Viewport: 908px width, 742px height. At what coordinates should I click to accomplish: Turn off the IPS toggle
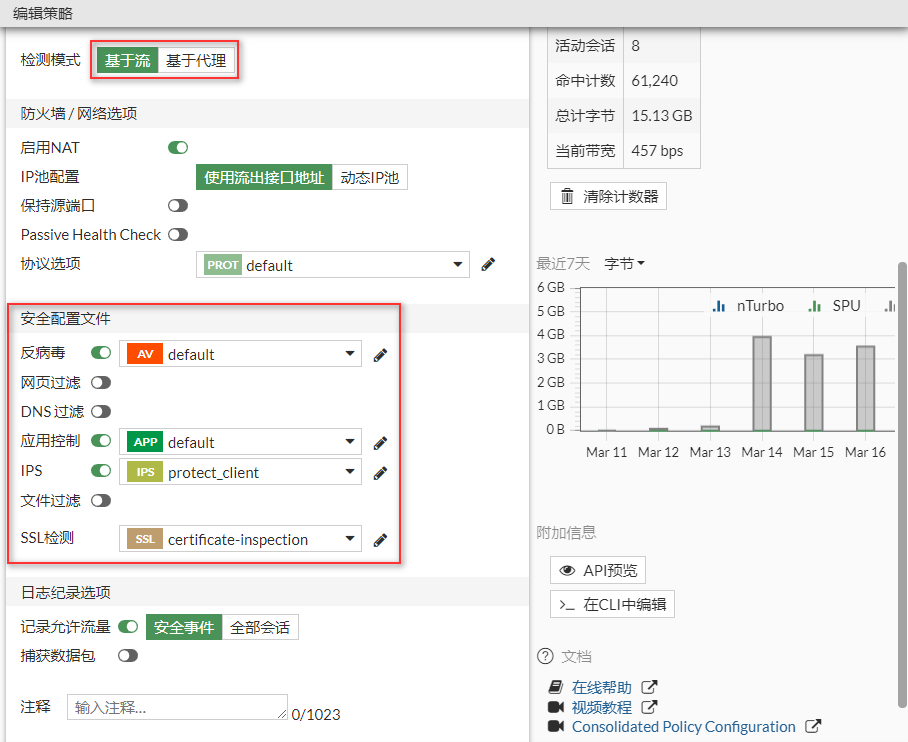coord(101,470)
